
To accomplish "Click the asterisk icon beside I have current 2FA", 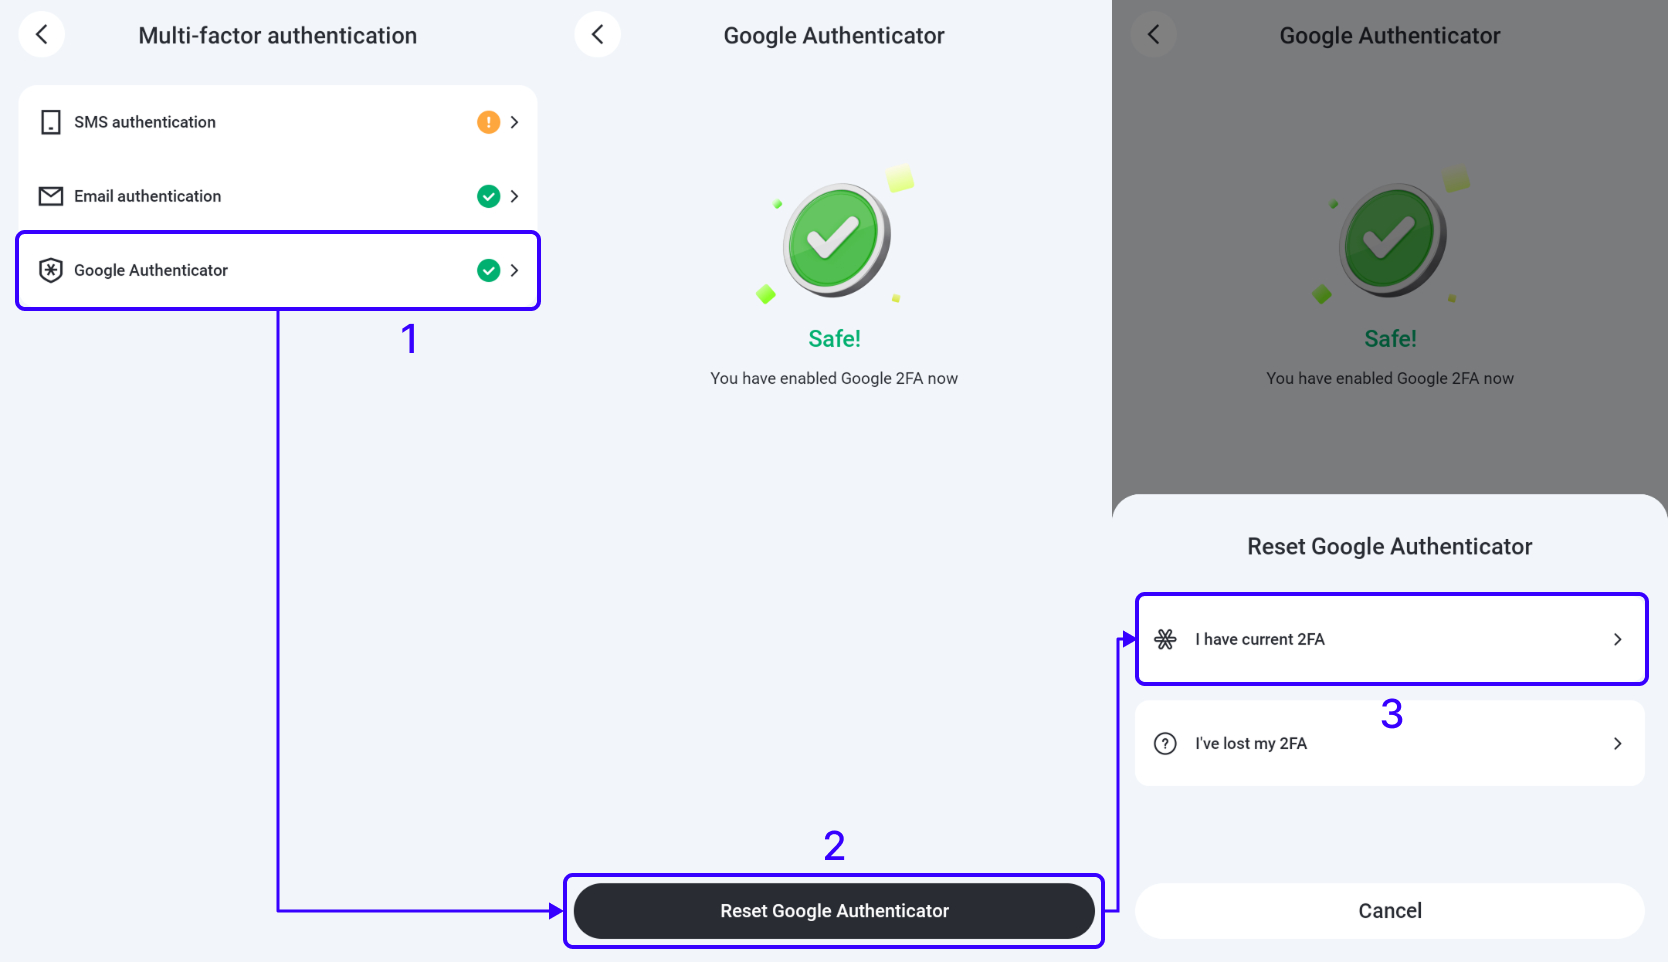I will [1165, 639].
